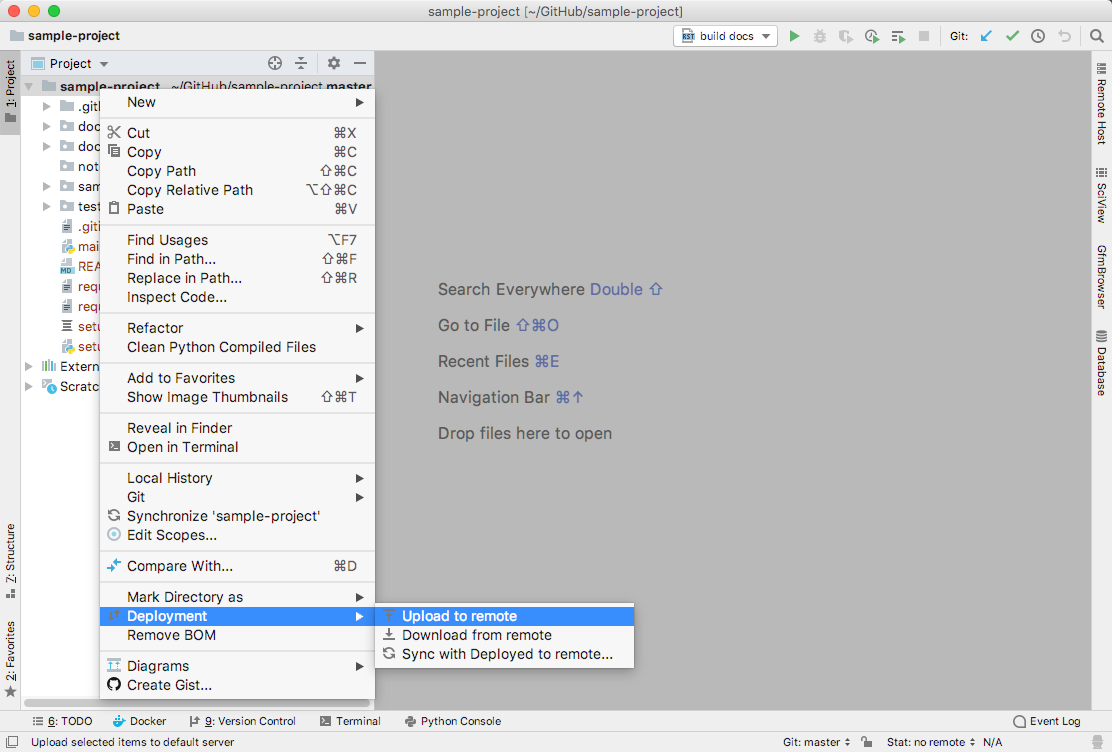Open Project panel settings gear
1112x752 pixels.
coord(334,63)
